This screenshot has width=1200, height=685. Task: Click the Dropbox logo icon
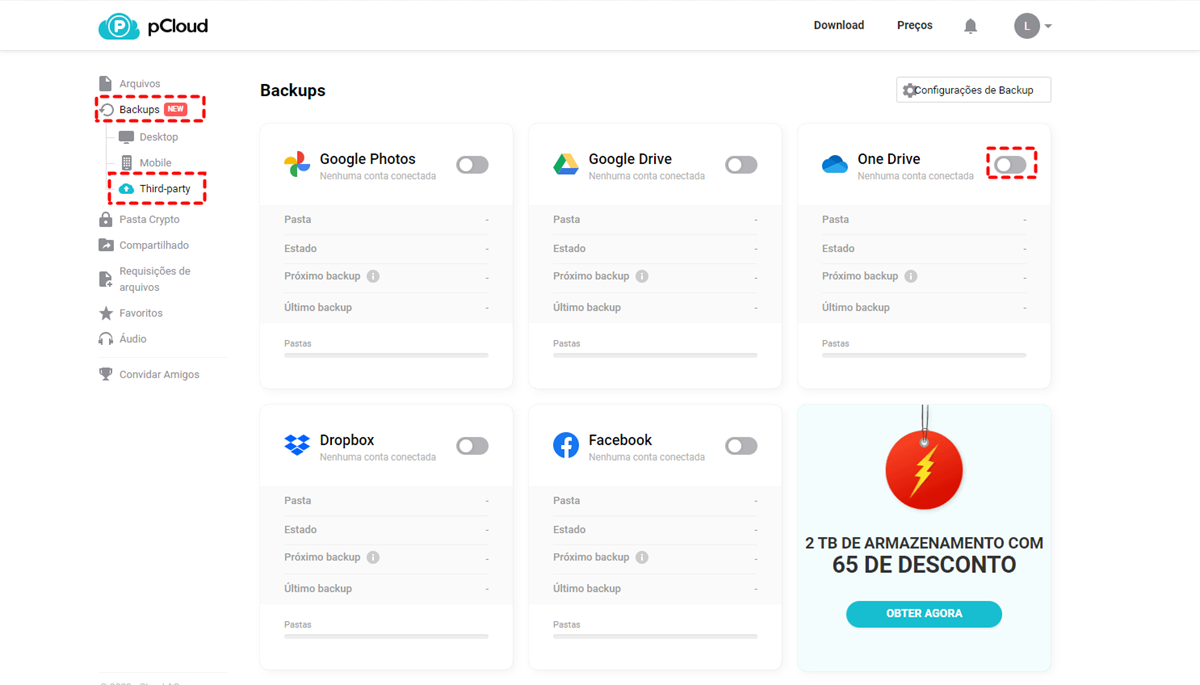pos(297,445)
